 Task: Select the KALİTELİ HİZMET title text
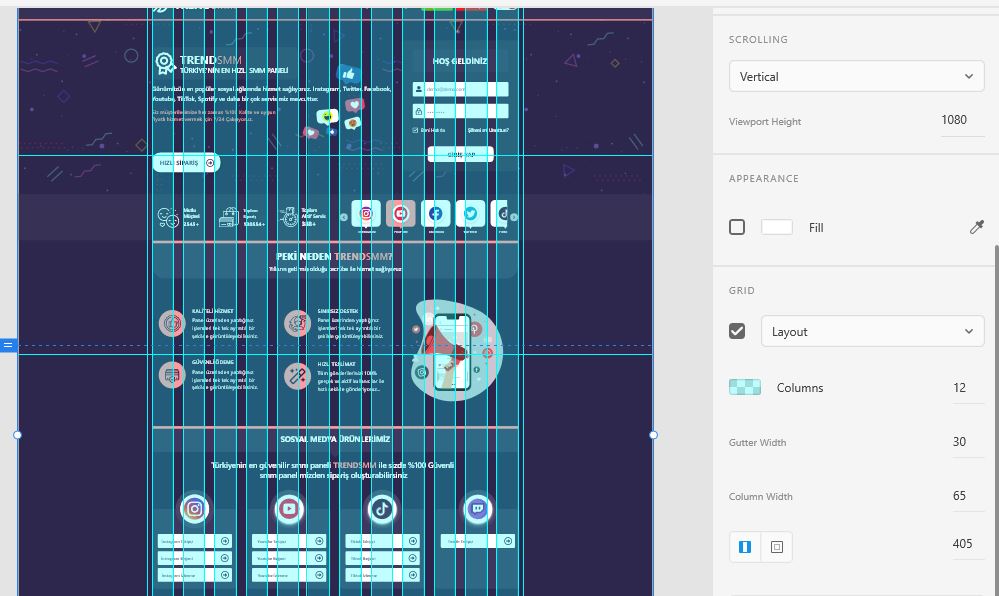coord(212,311)
